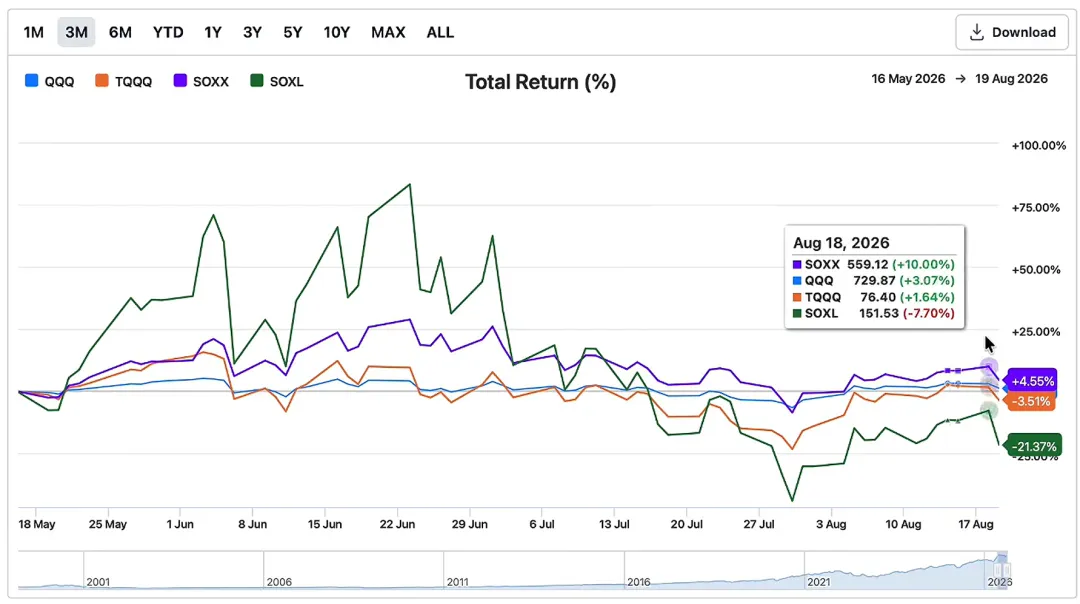Image resolution: width=1080 pixels, height=604 pixels.
Task: Switch to MAX range
Action: click(388, 32)
